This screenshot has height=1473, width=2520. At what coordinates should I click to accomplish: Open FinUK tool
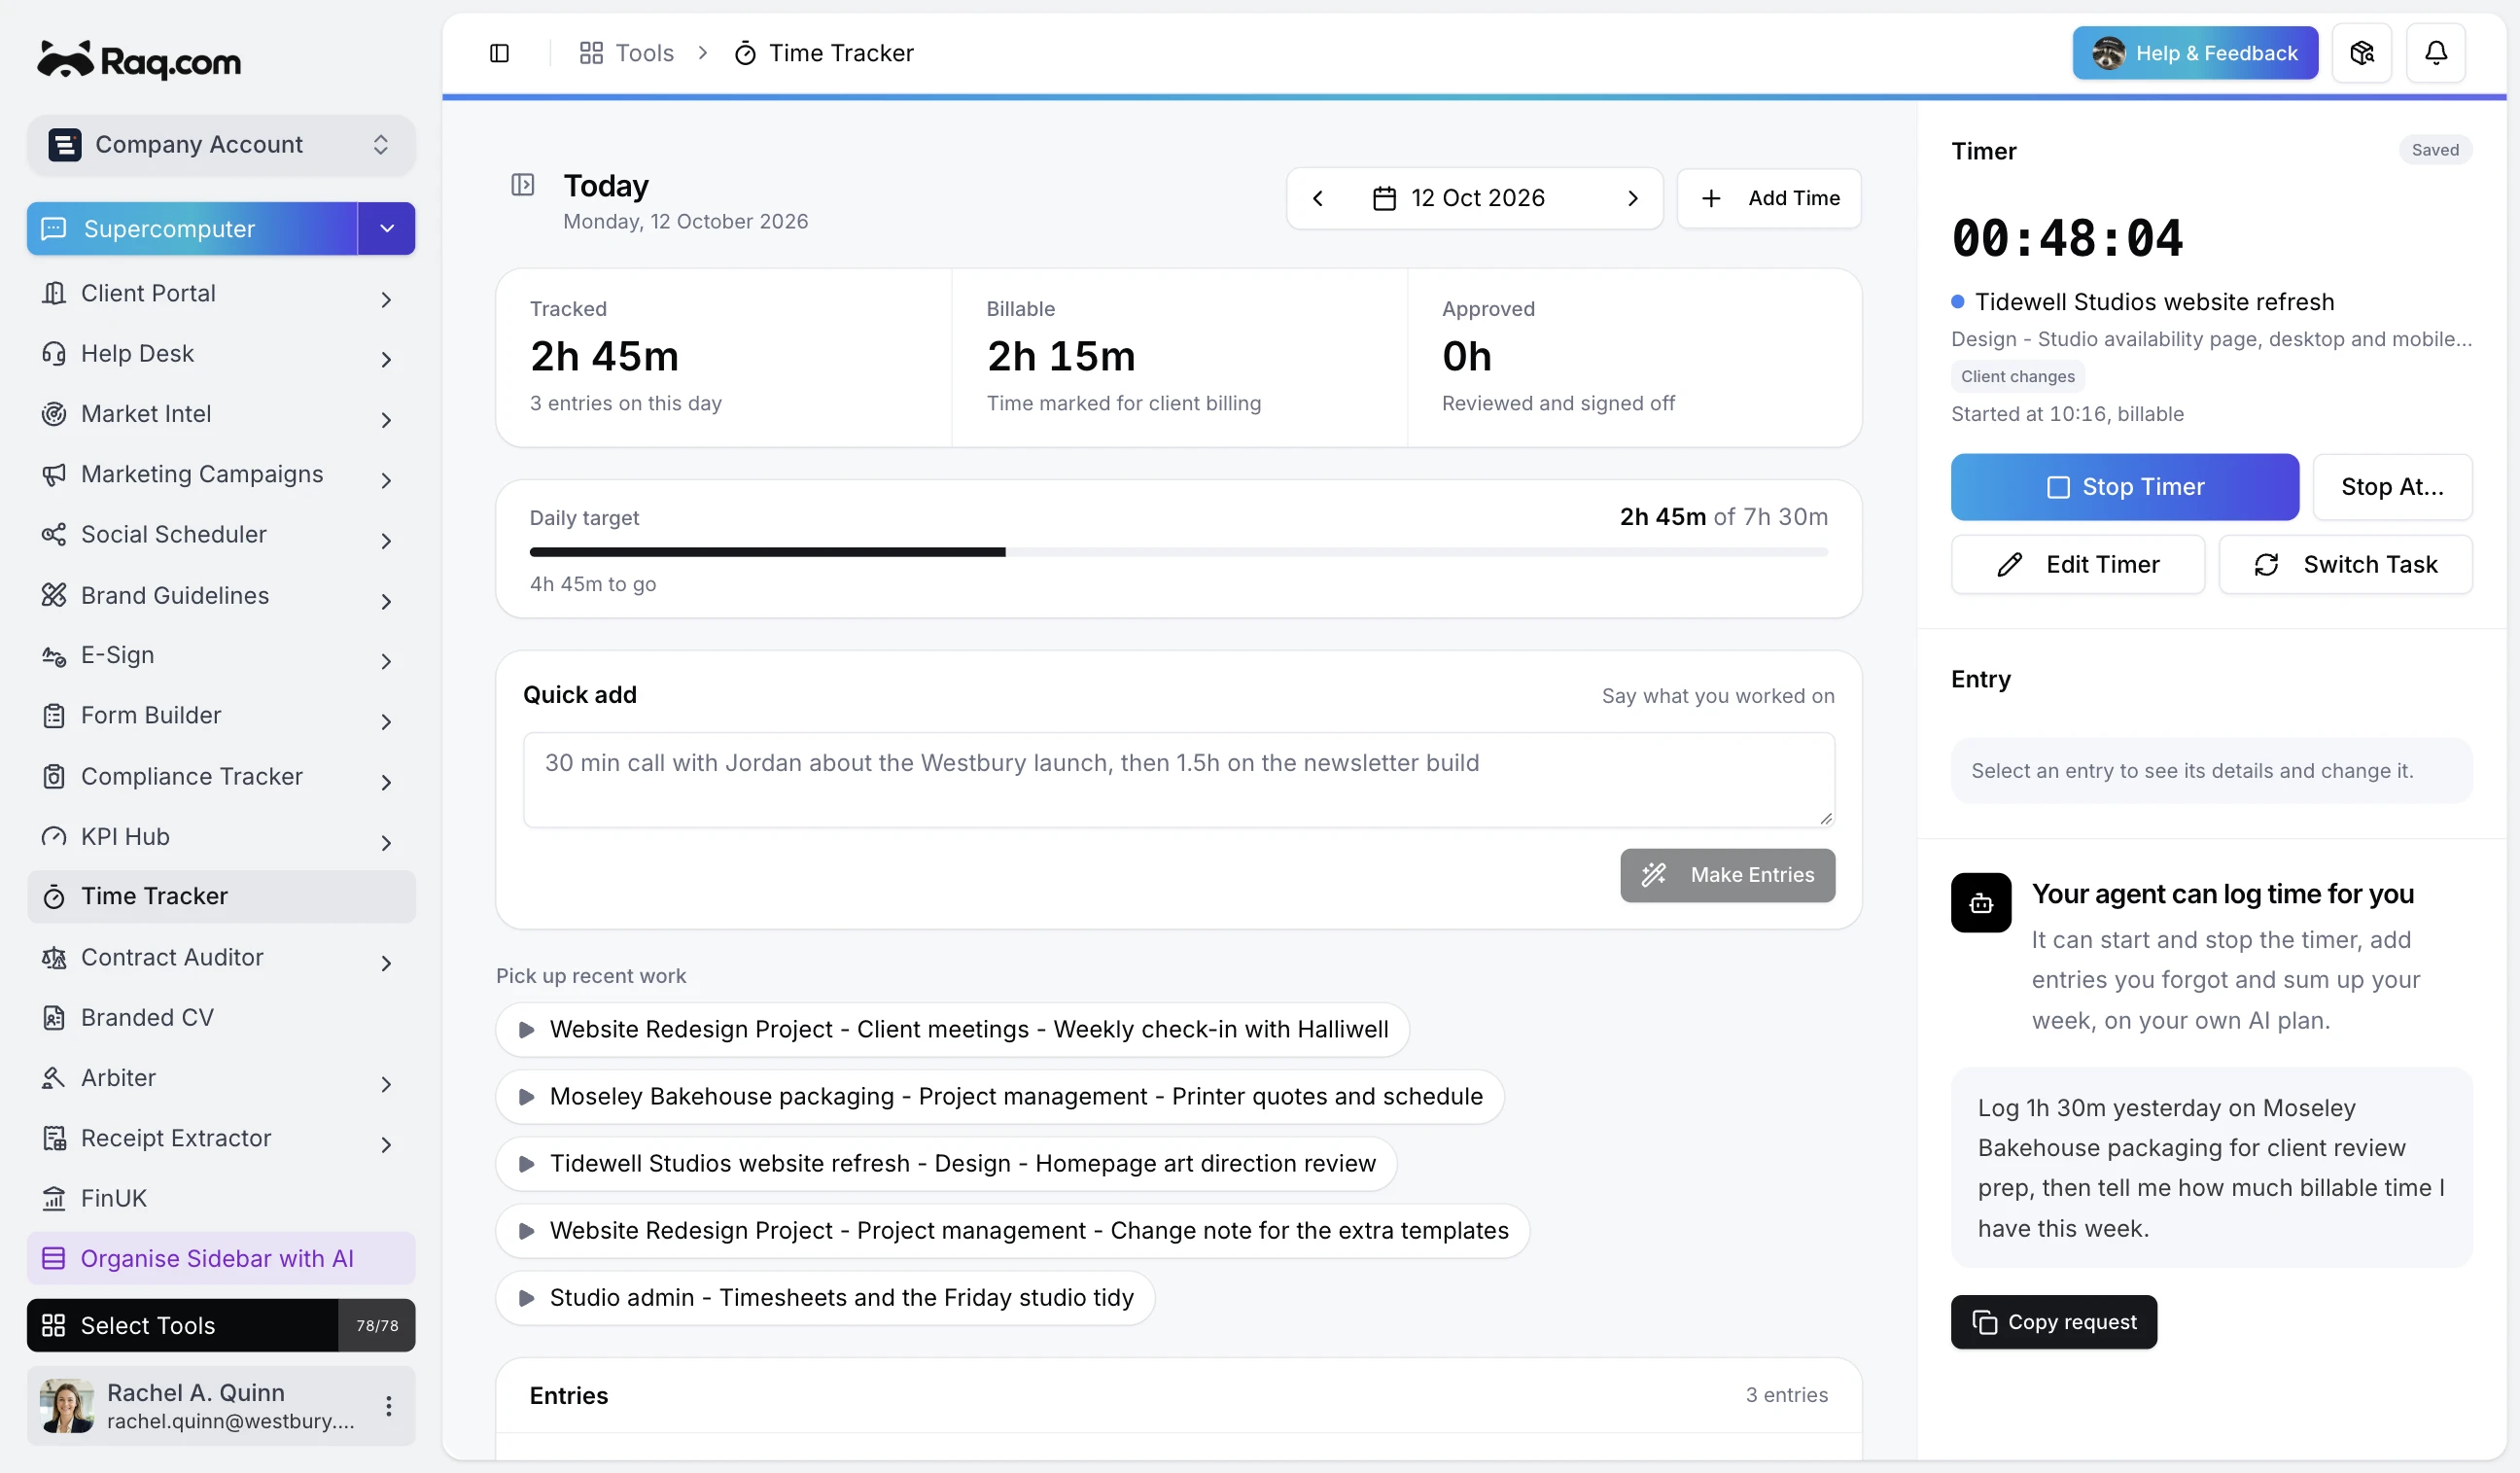pos(221,1198)
